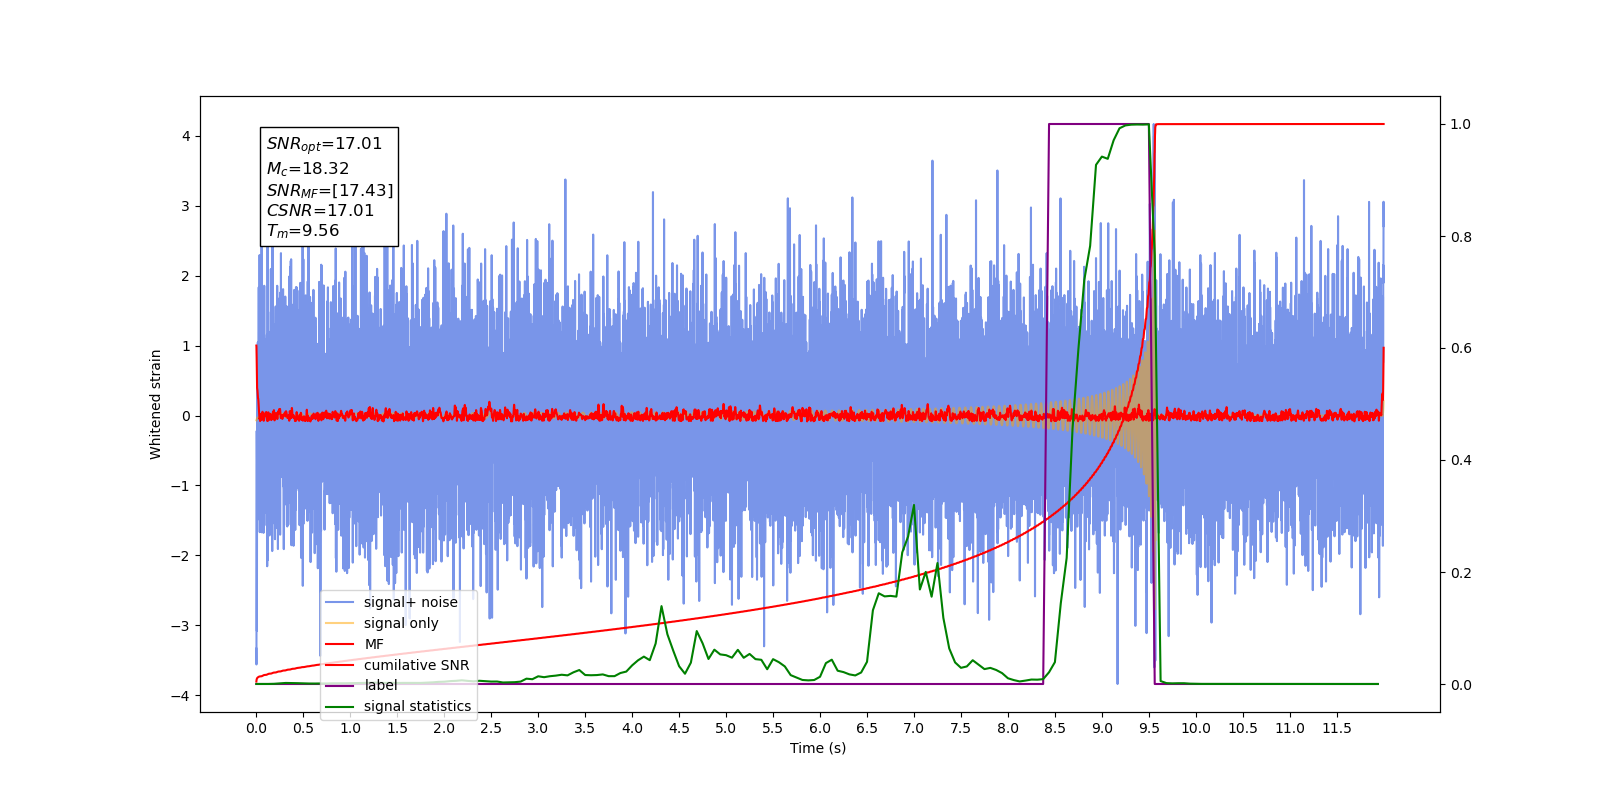Click the 1.0 tick label on the time axis
The height and width of the screenshot is (800, 1600).
pos(350,728)
